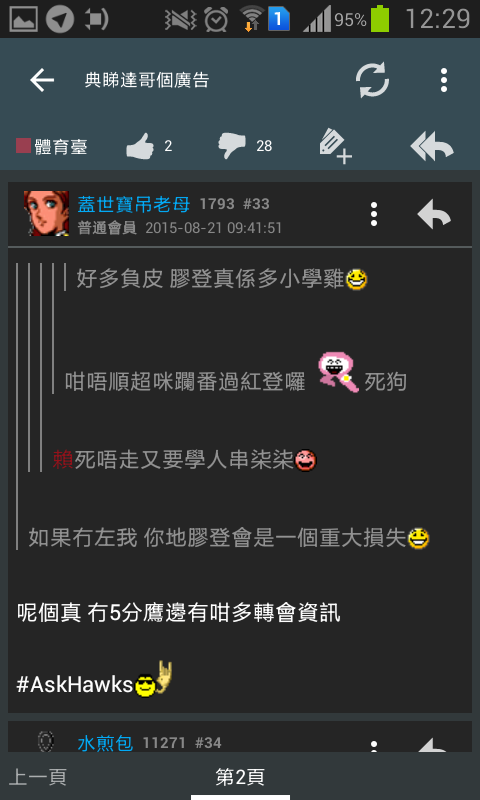Tap the back arrow in header
Screen dimensions: 480x800
click(x=42, y=80)
